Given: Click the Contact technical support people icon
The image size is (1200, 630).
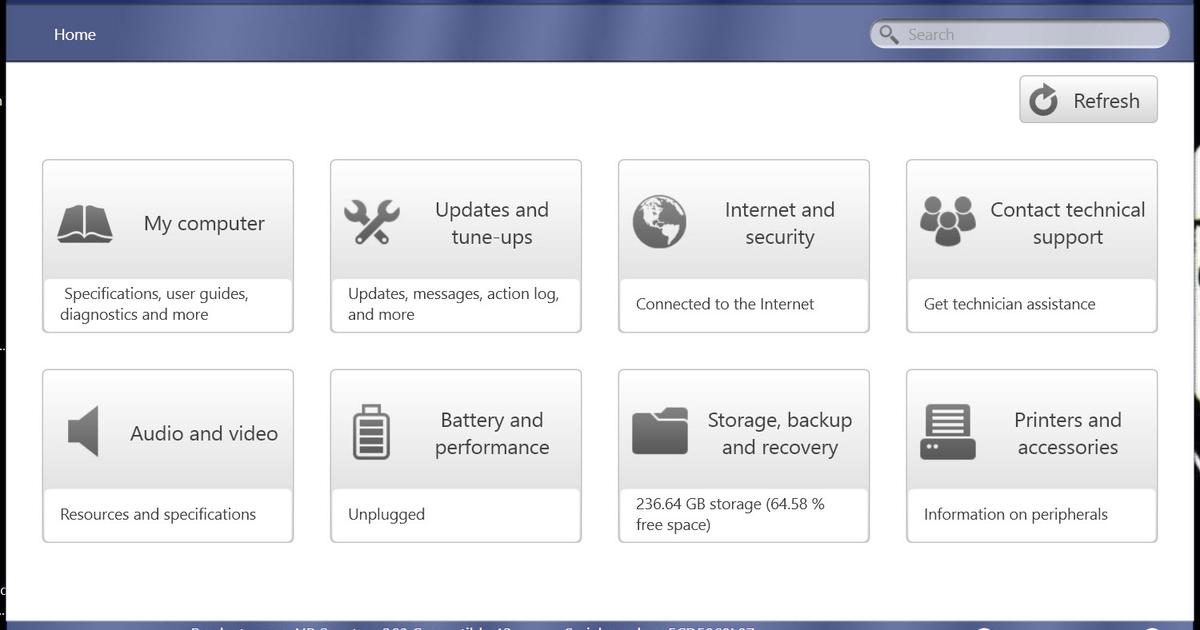Looking at the screenshot, I should pos(947,222).
